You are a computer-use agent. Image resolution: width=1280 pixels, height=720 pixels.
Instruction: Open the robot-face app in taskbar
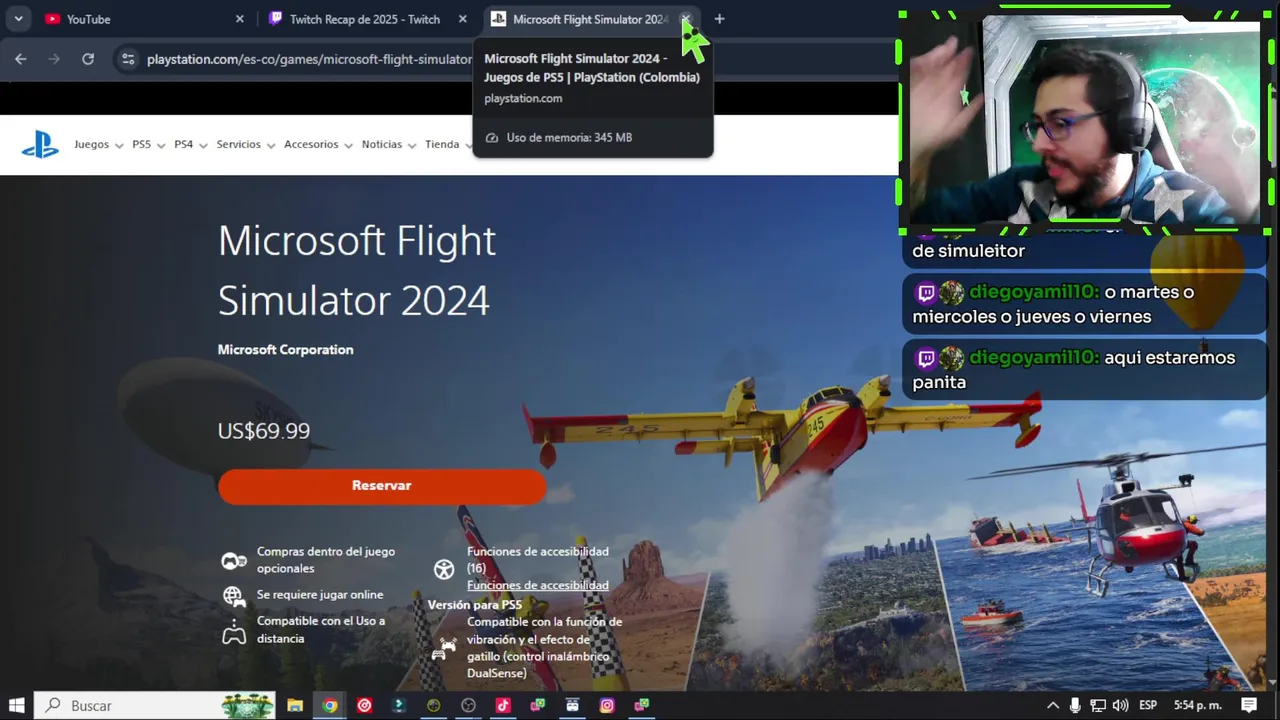(572, 705)
